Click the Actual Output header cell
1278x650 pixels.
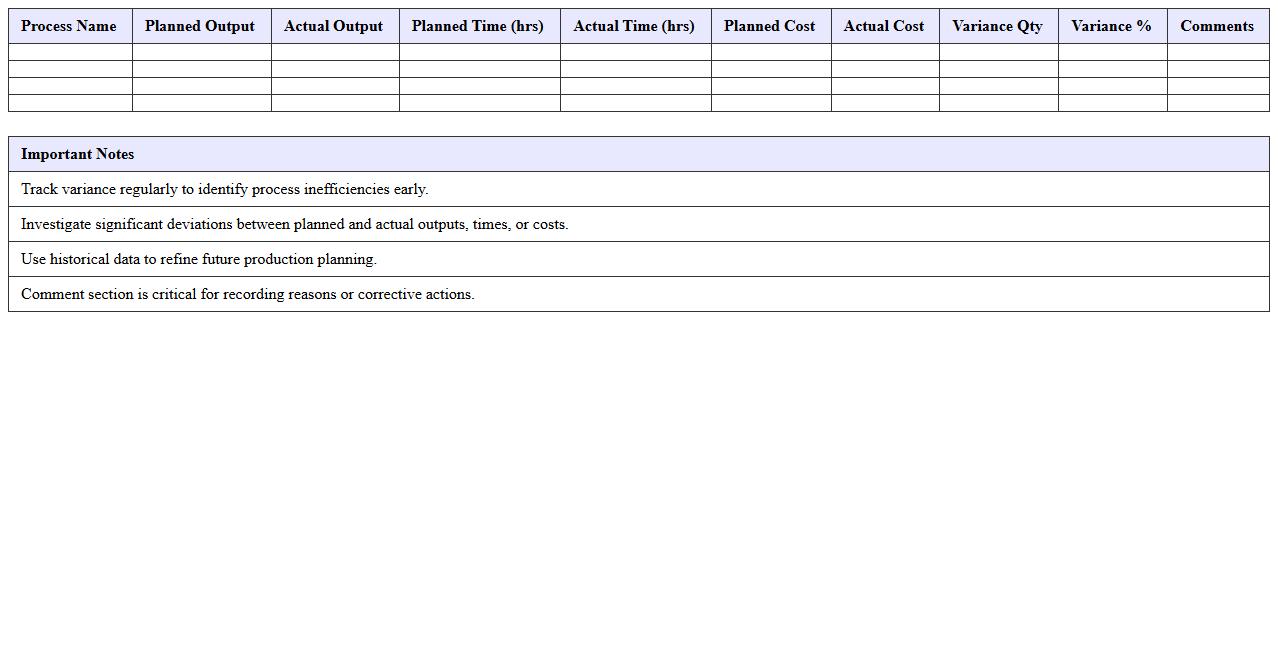pos(334,26)
